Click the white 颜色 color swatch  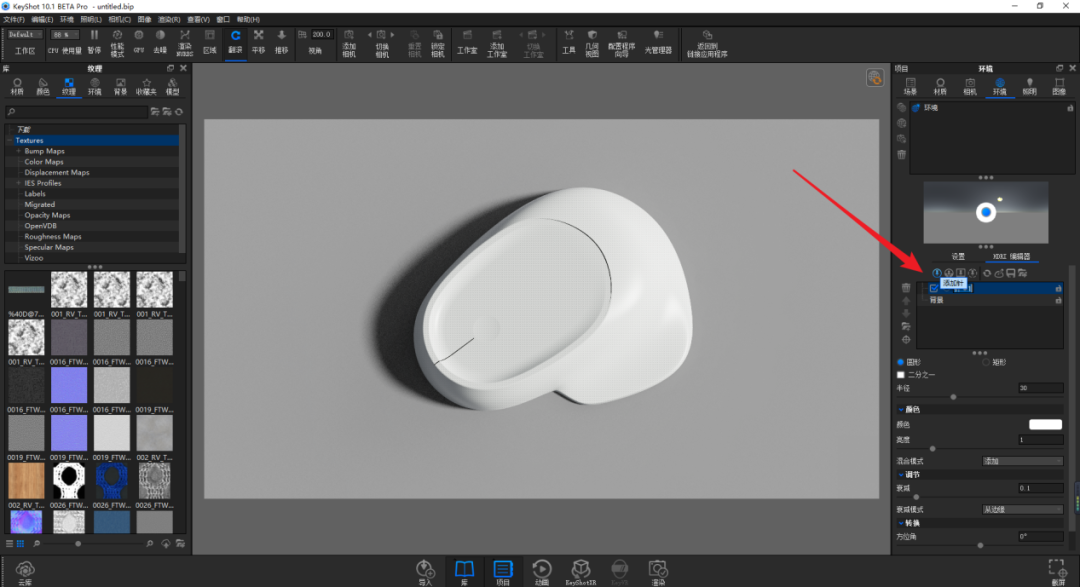tap(1045, 424)
